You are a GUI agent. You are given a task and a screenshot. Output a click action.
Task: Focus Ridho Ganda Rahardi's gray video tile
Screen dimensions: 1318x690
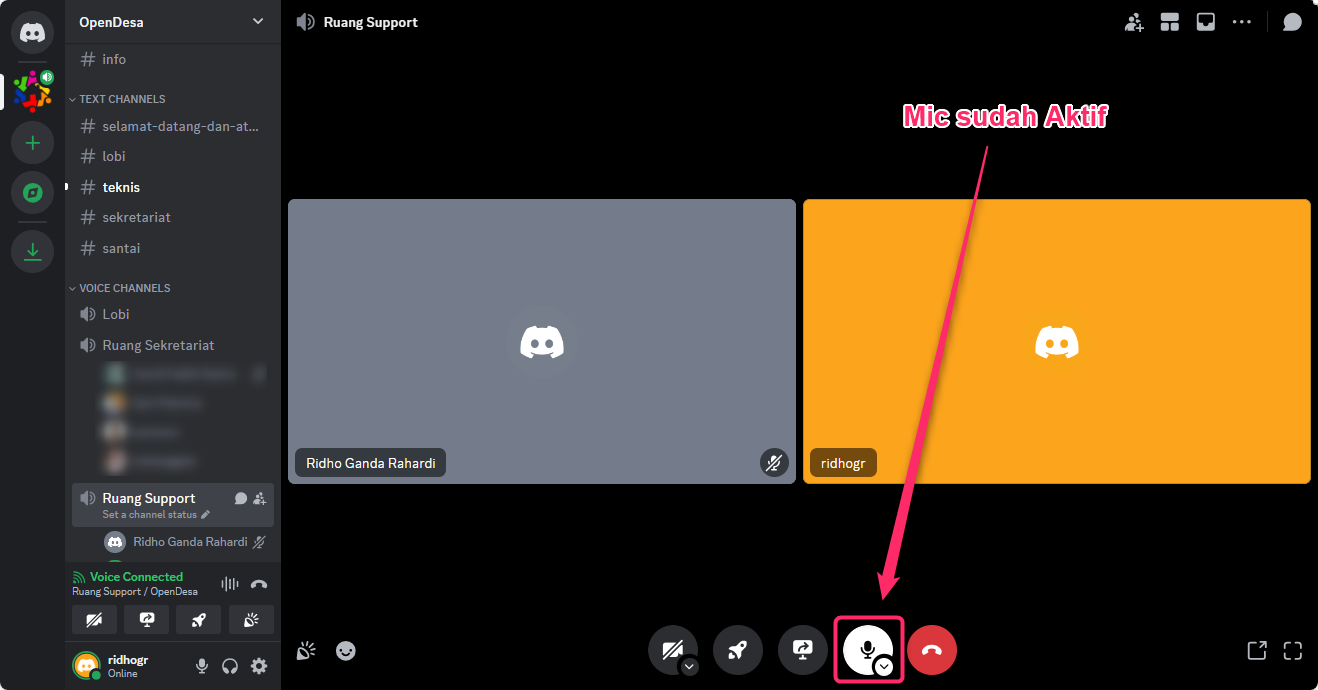[542, 341]
